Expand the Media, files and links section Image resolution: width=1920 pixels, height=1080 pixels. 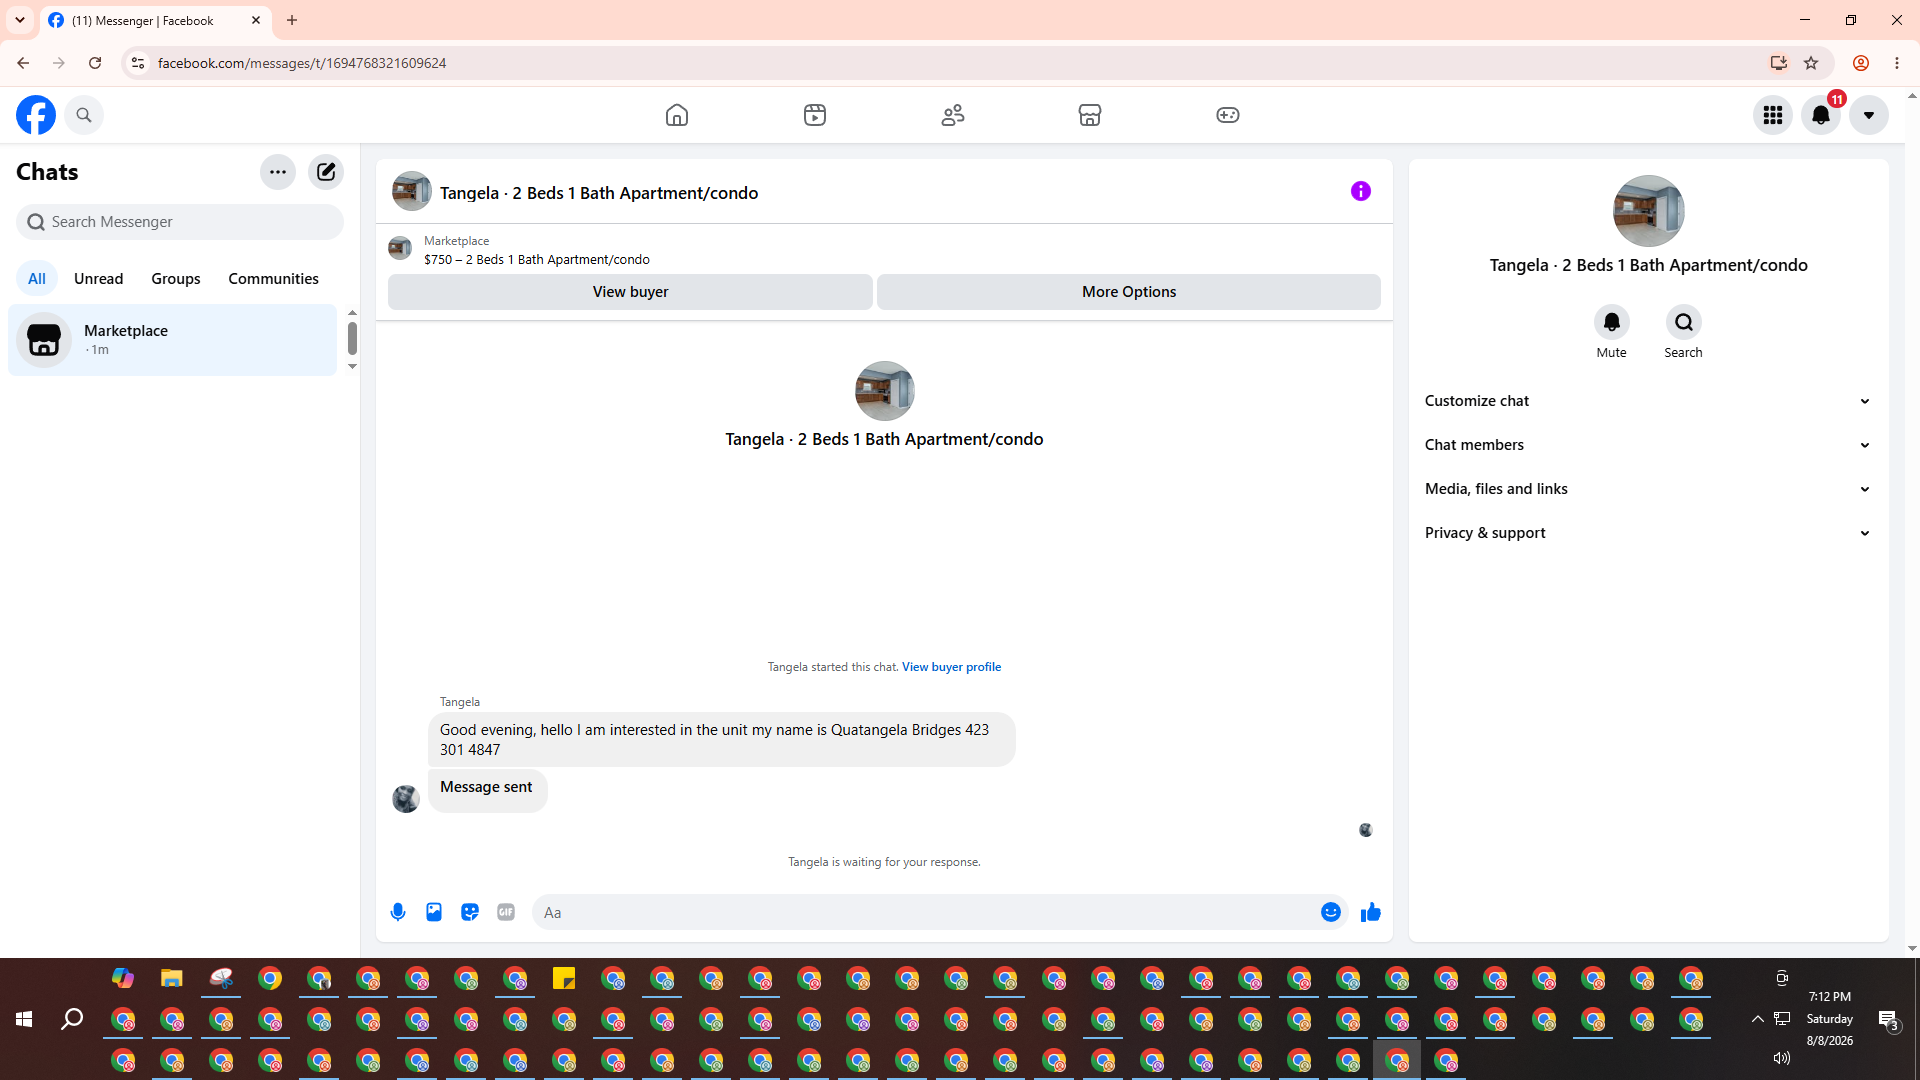[1649, 489]
